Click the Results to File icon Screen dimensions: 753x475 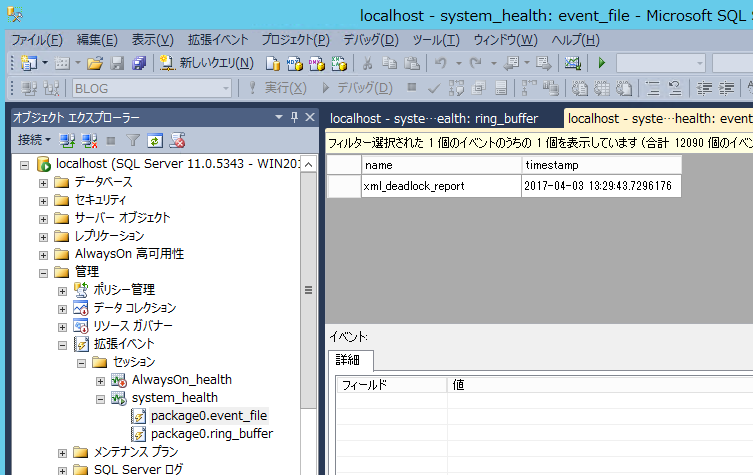624,88
